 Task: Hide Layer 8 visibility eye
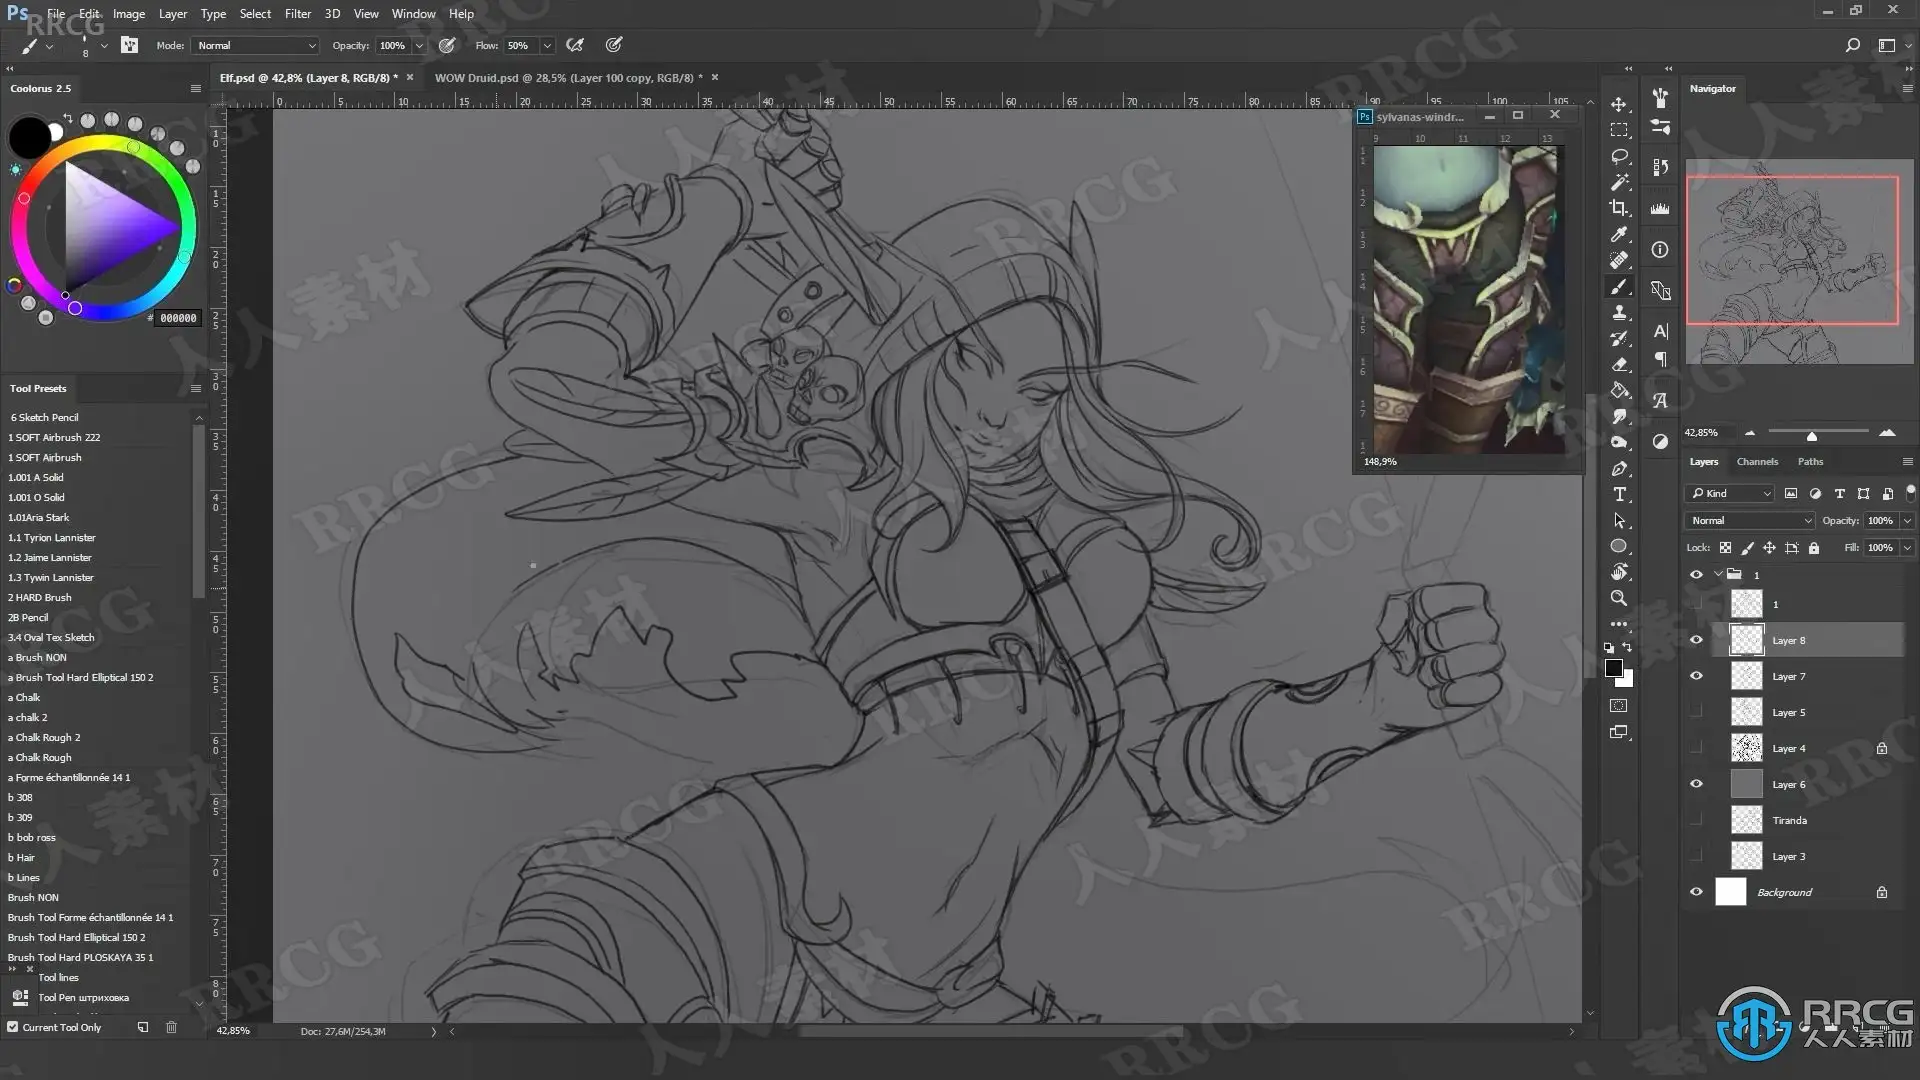click(x=1696, y=640)
